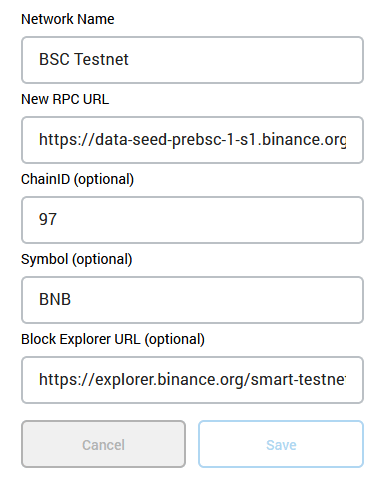This screenshot has height=490, width=381.
Task: Place cursor on explorer.binance.org URL text
Action: [x=192, y=380]
